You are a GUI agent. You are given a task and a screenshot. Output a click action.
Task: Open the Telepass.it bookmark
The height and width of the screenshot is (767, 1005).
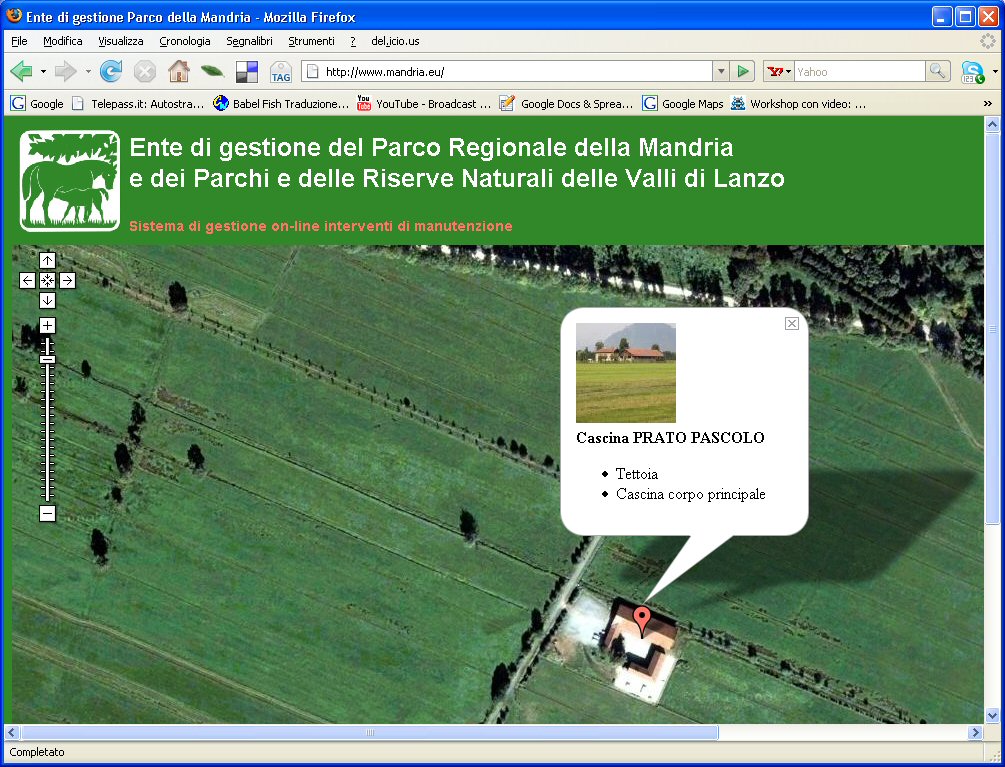tap(138, 103)
